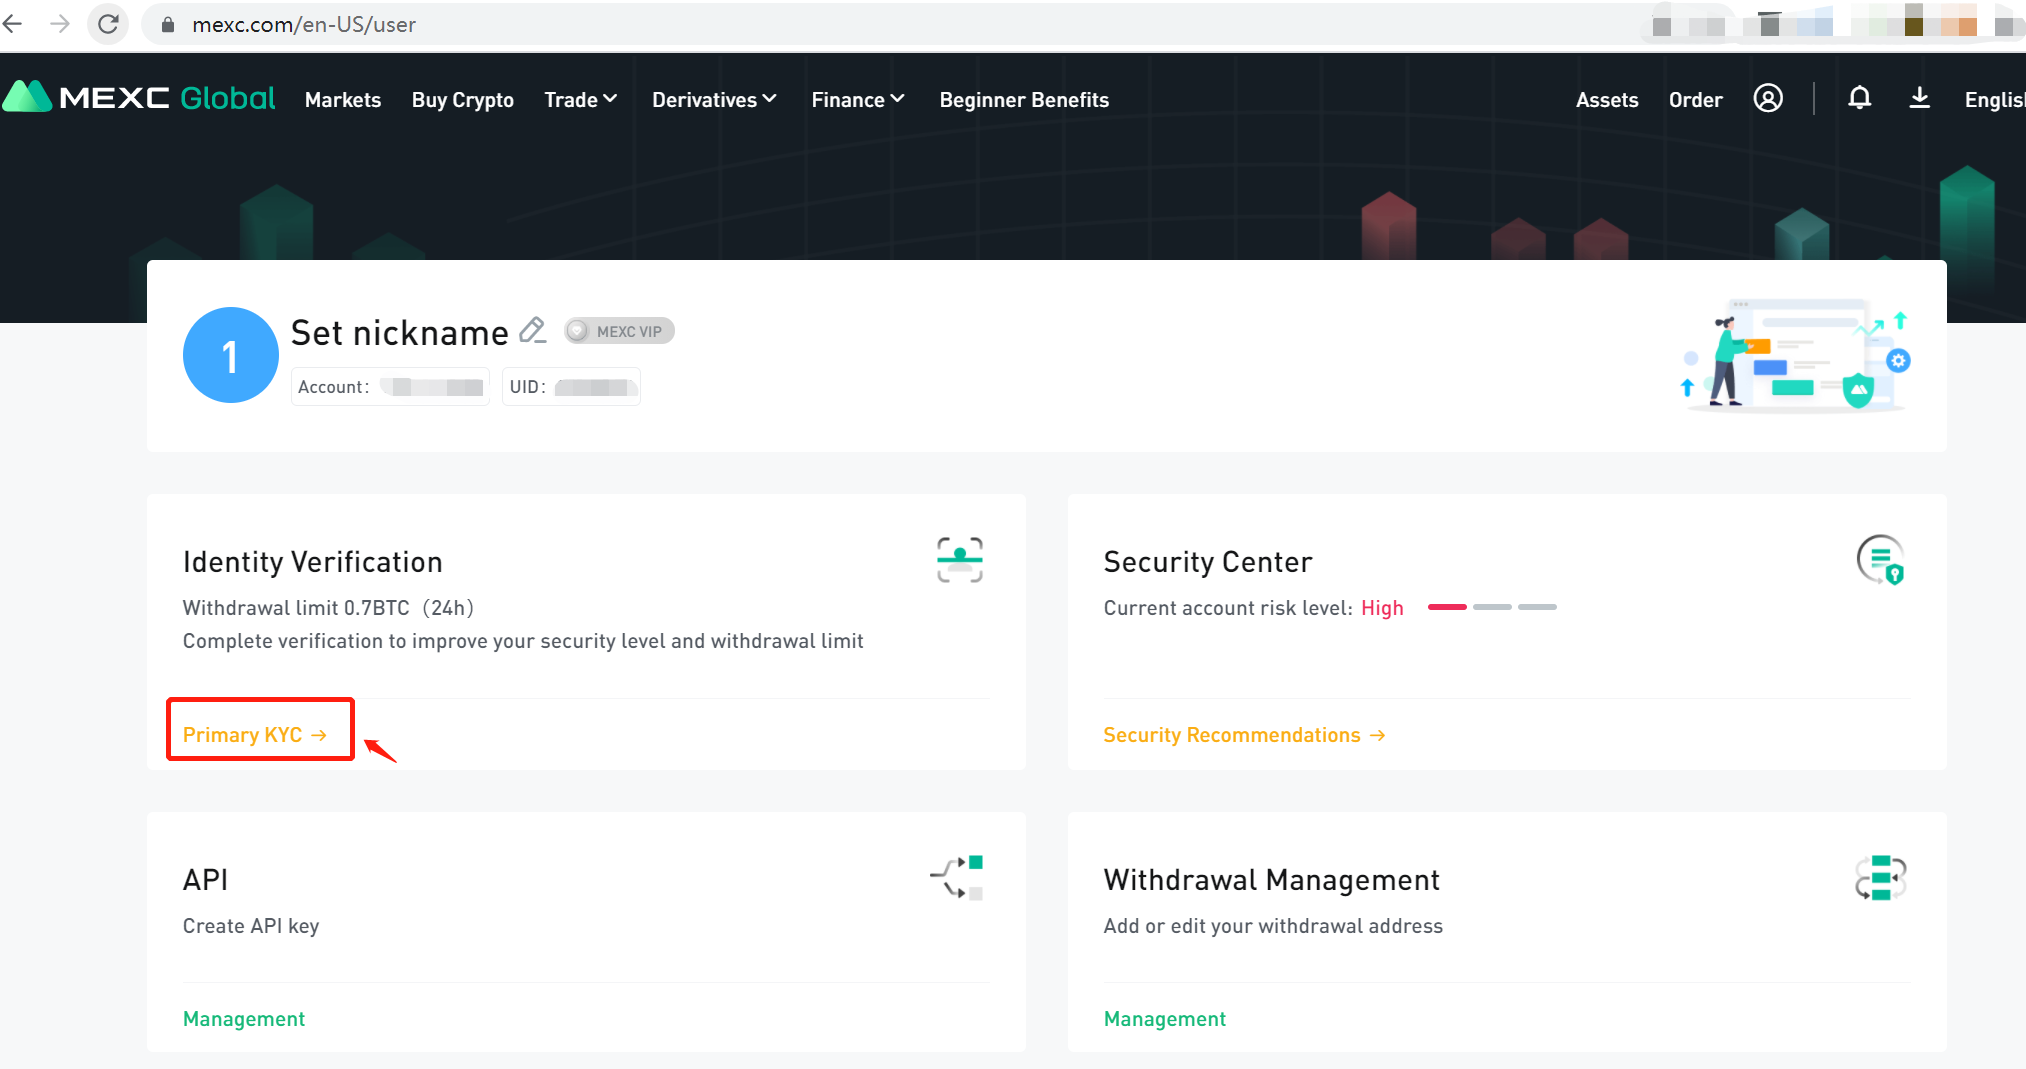Open the notifications bell
Screen dimensions: 2026x1069
coord(1859,98)
